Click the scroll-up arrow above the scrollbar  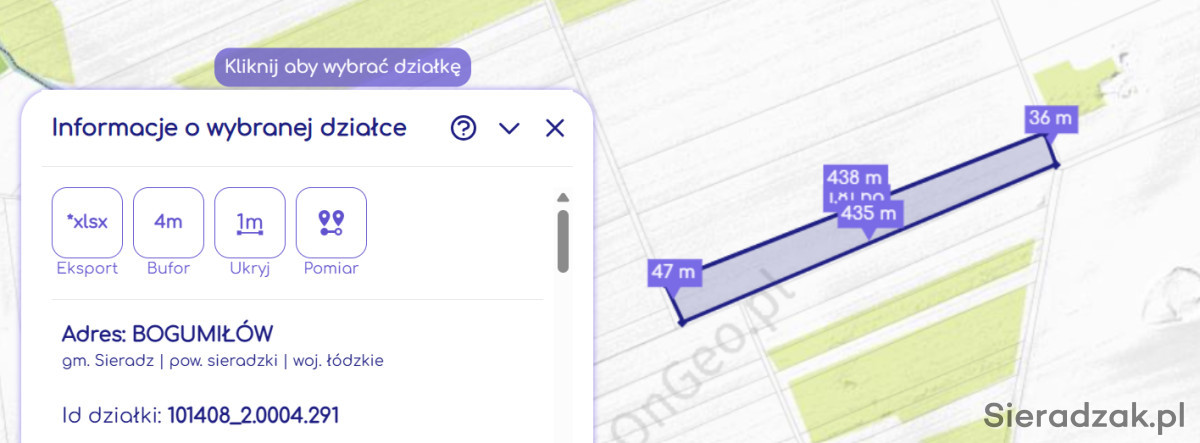[563, 197]
